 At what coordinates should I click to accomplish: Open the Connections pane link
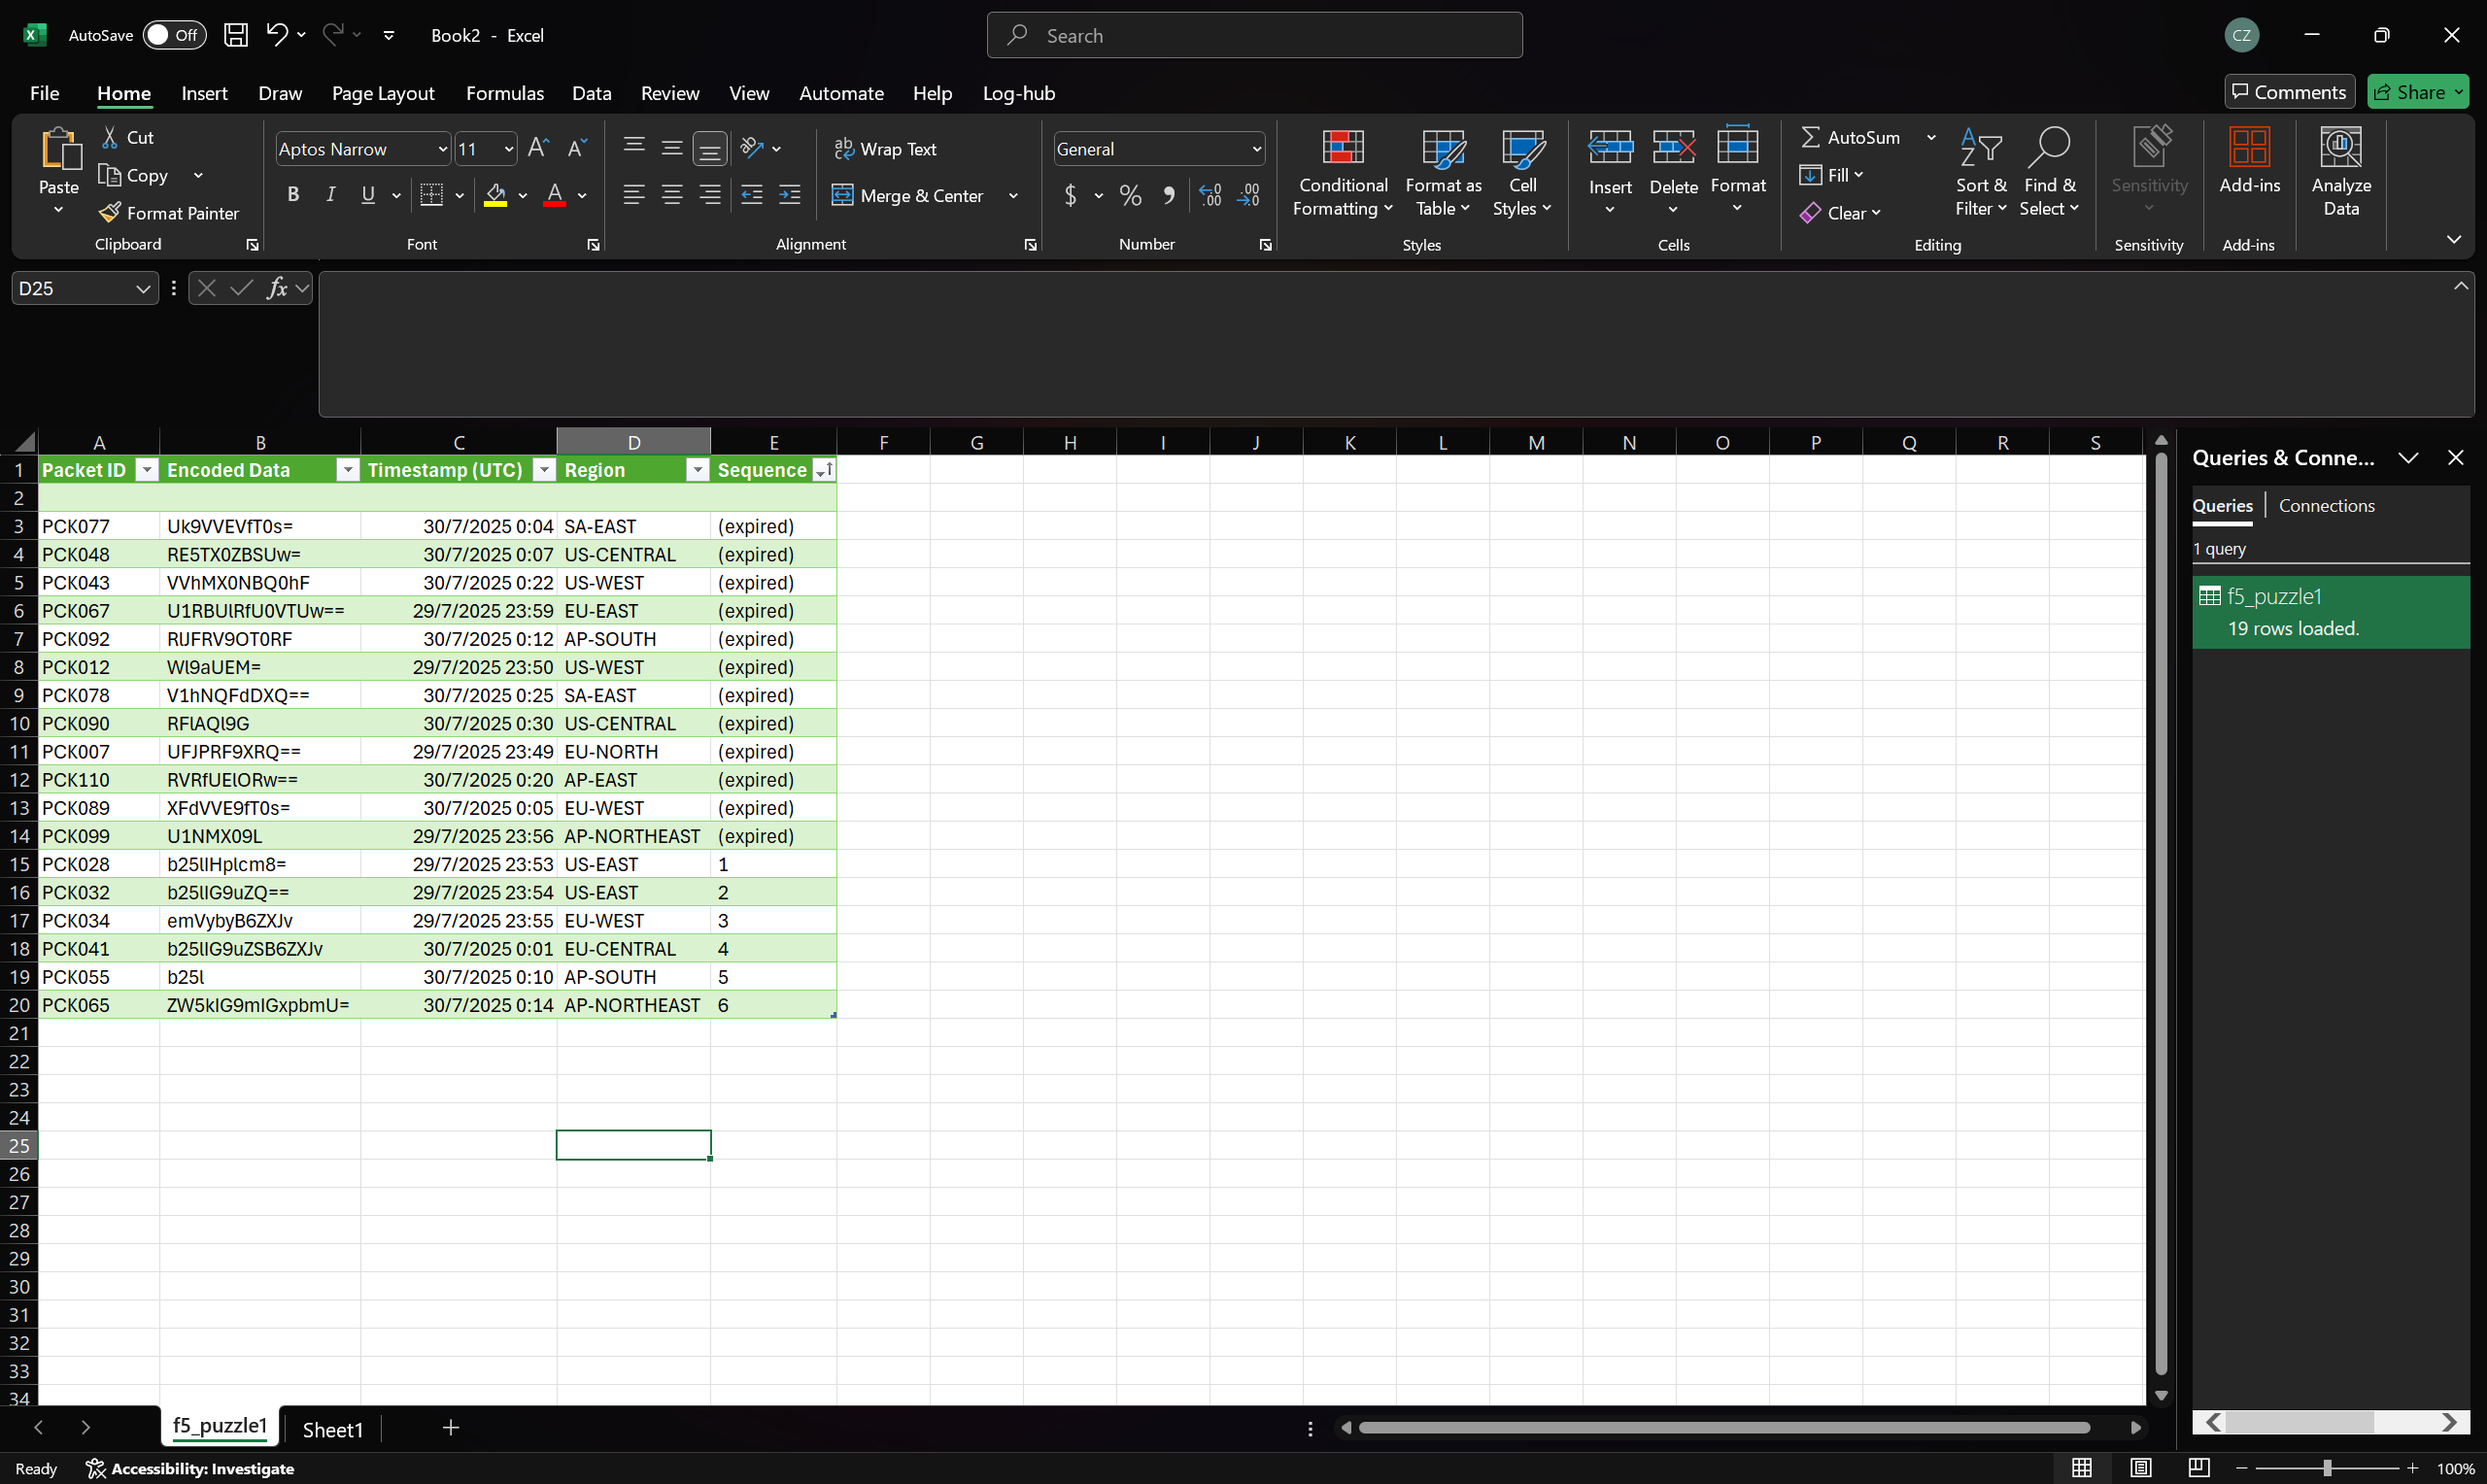2325,505
